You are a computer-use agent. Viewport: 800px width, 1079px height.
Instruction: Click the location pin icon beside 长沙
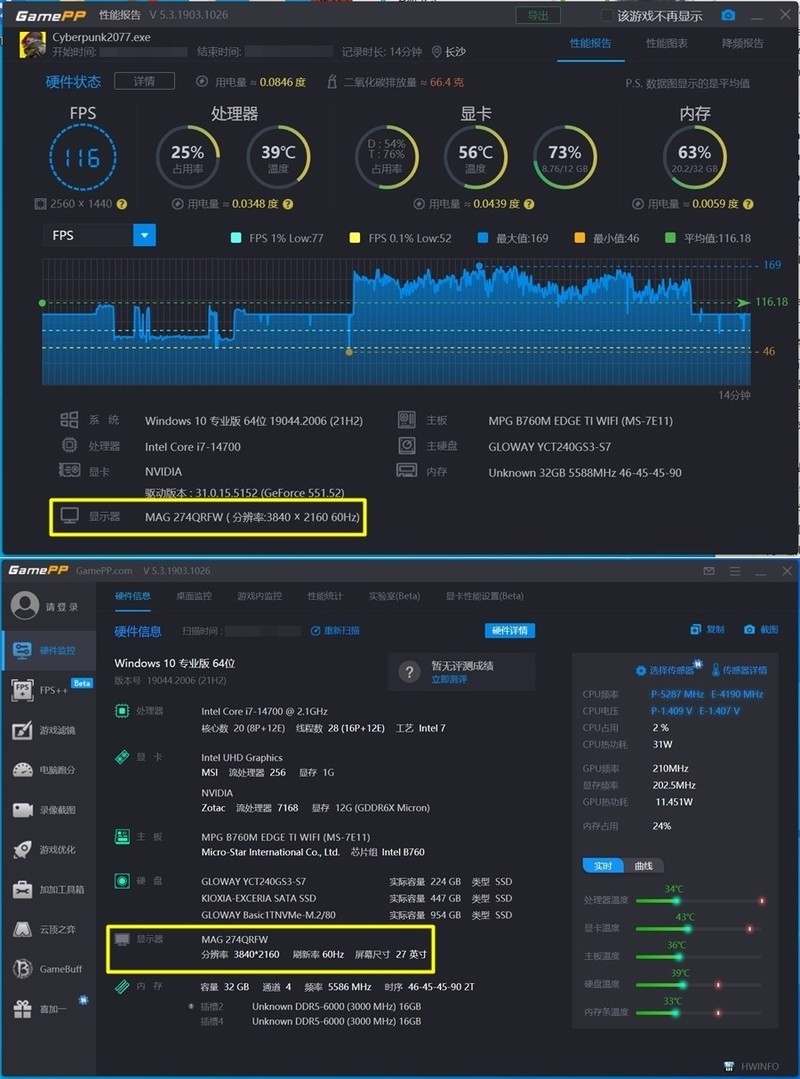coord(436,52)
